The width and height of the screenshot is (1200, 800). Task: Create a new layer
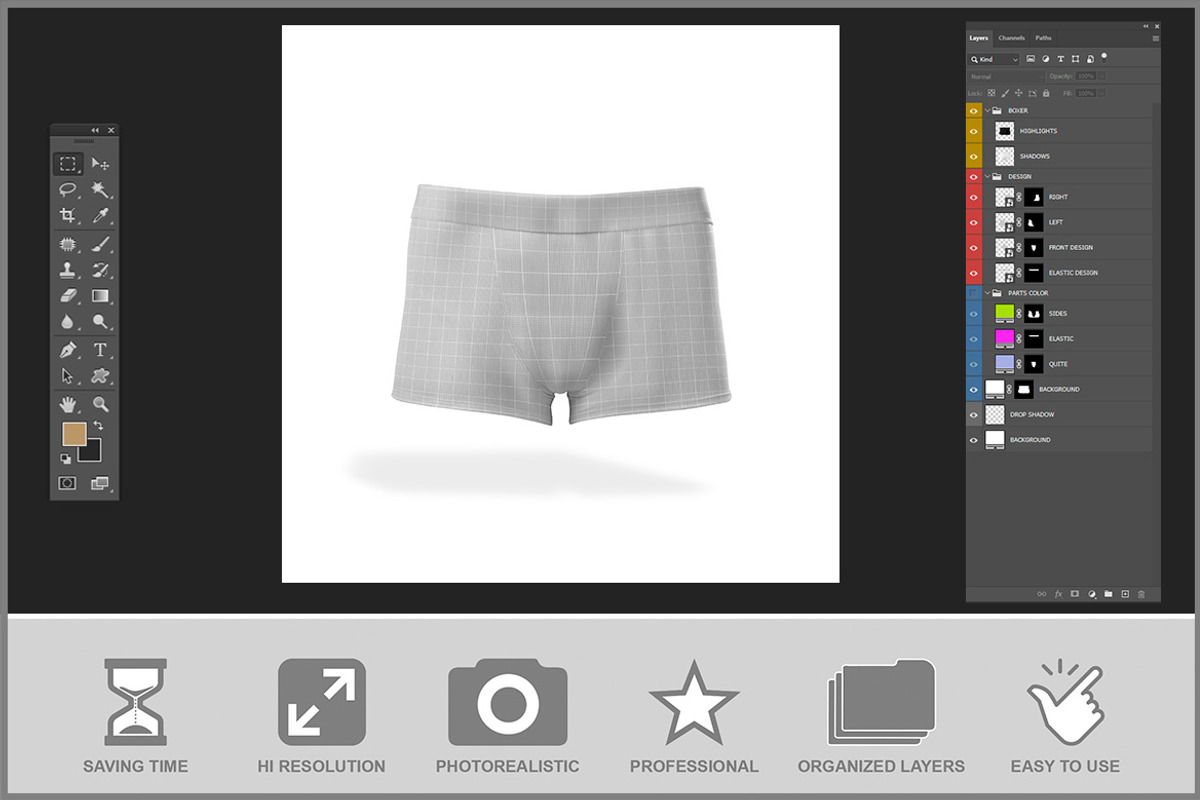pyautogui.click(x=1125, y=594)
